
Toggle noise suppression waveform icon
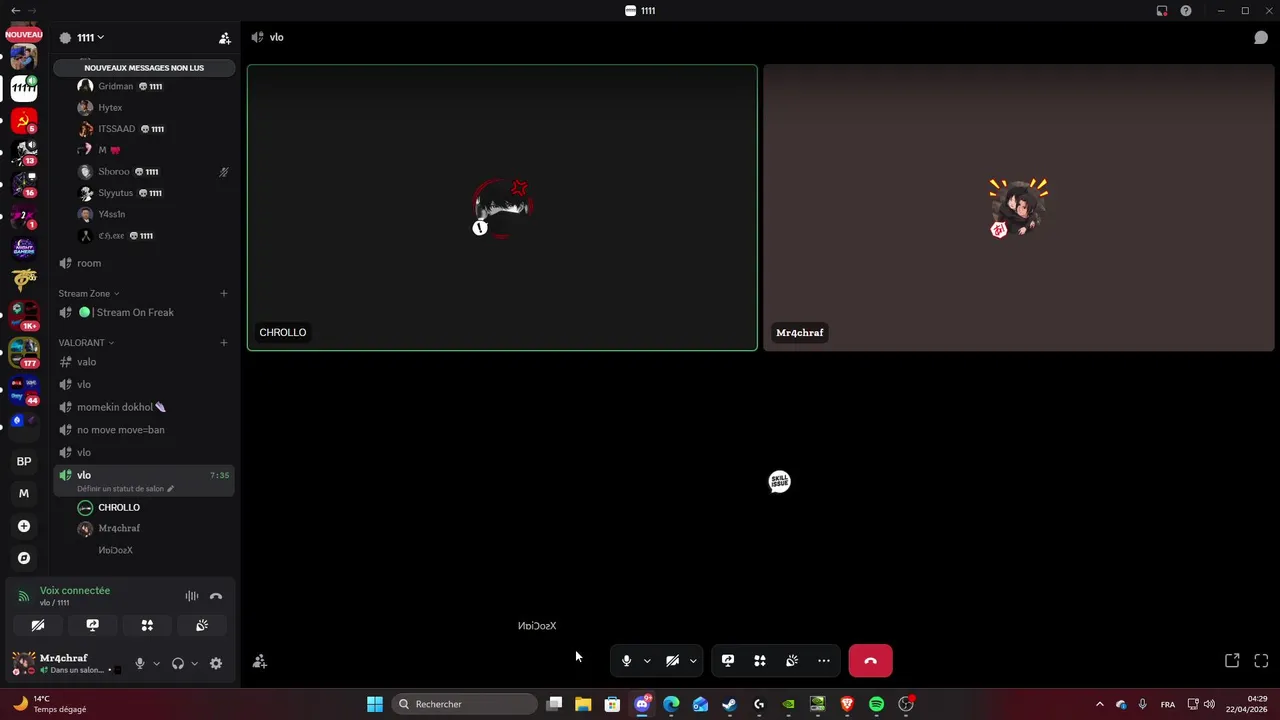point(192,596)
